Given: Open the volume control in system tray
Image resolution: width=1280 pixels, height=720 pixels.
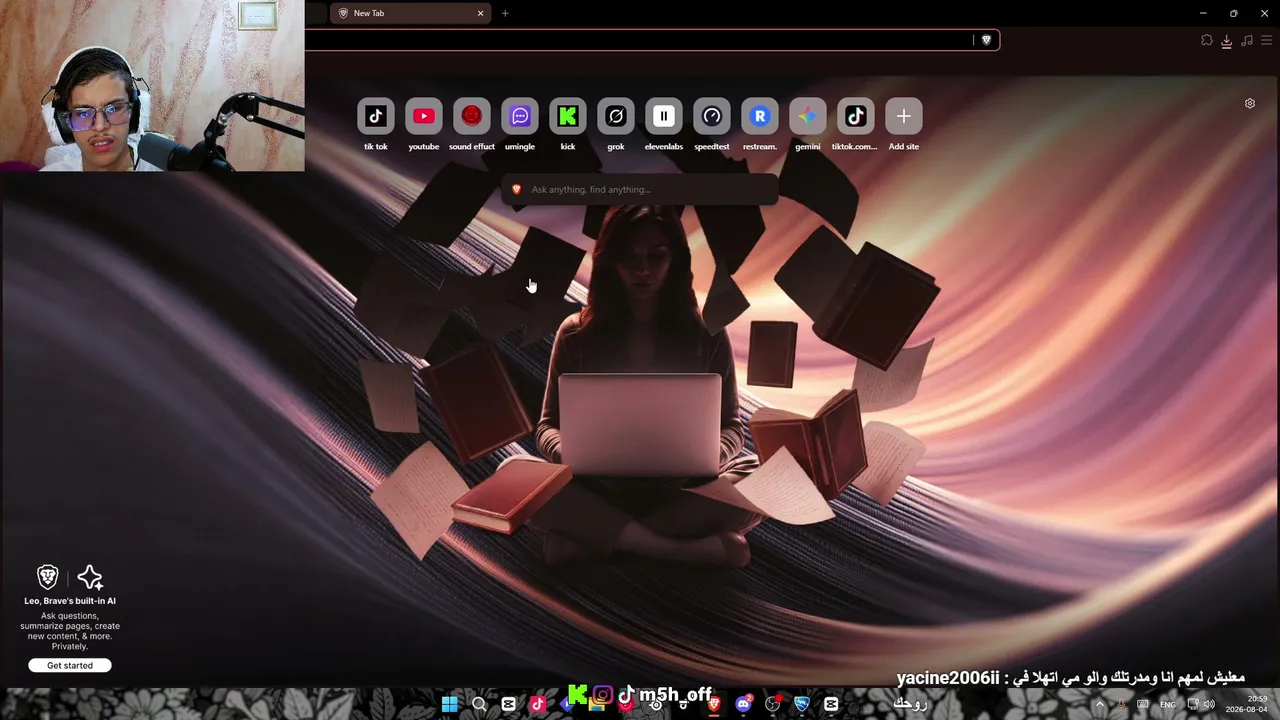Looking at the screenshot, I should [1209, 704].
